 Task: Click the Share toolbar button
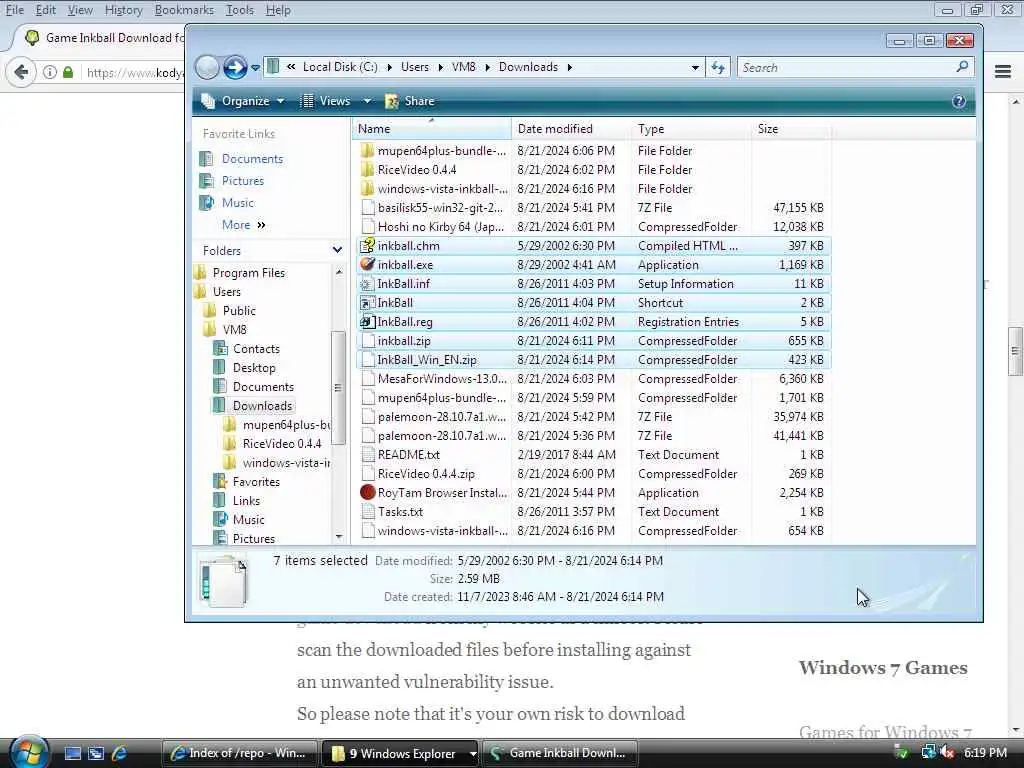pyautogui.click(x=410, y=101)
